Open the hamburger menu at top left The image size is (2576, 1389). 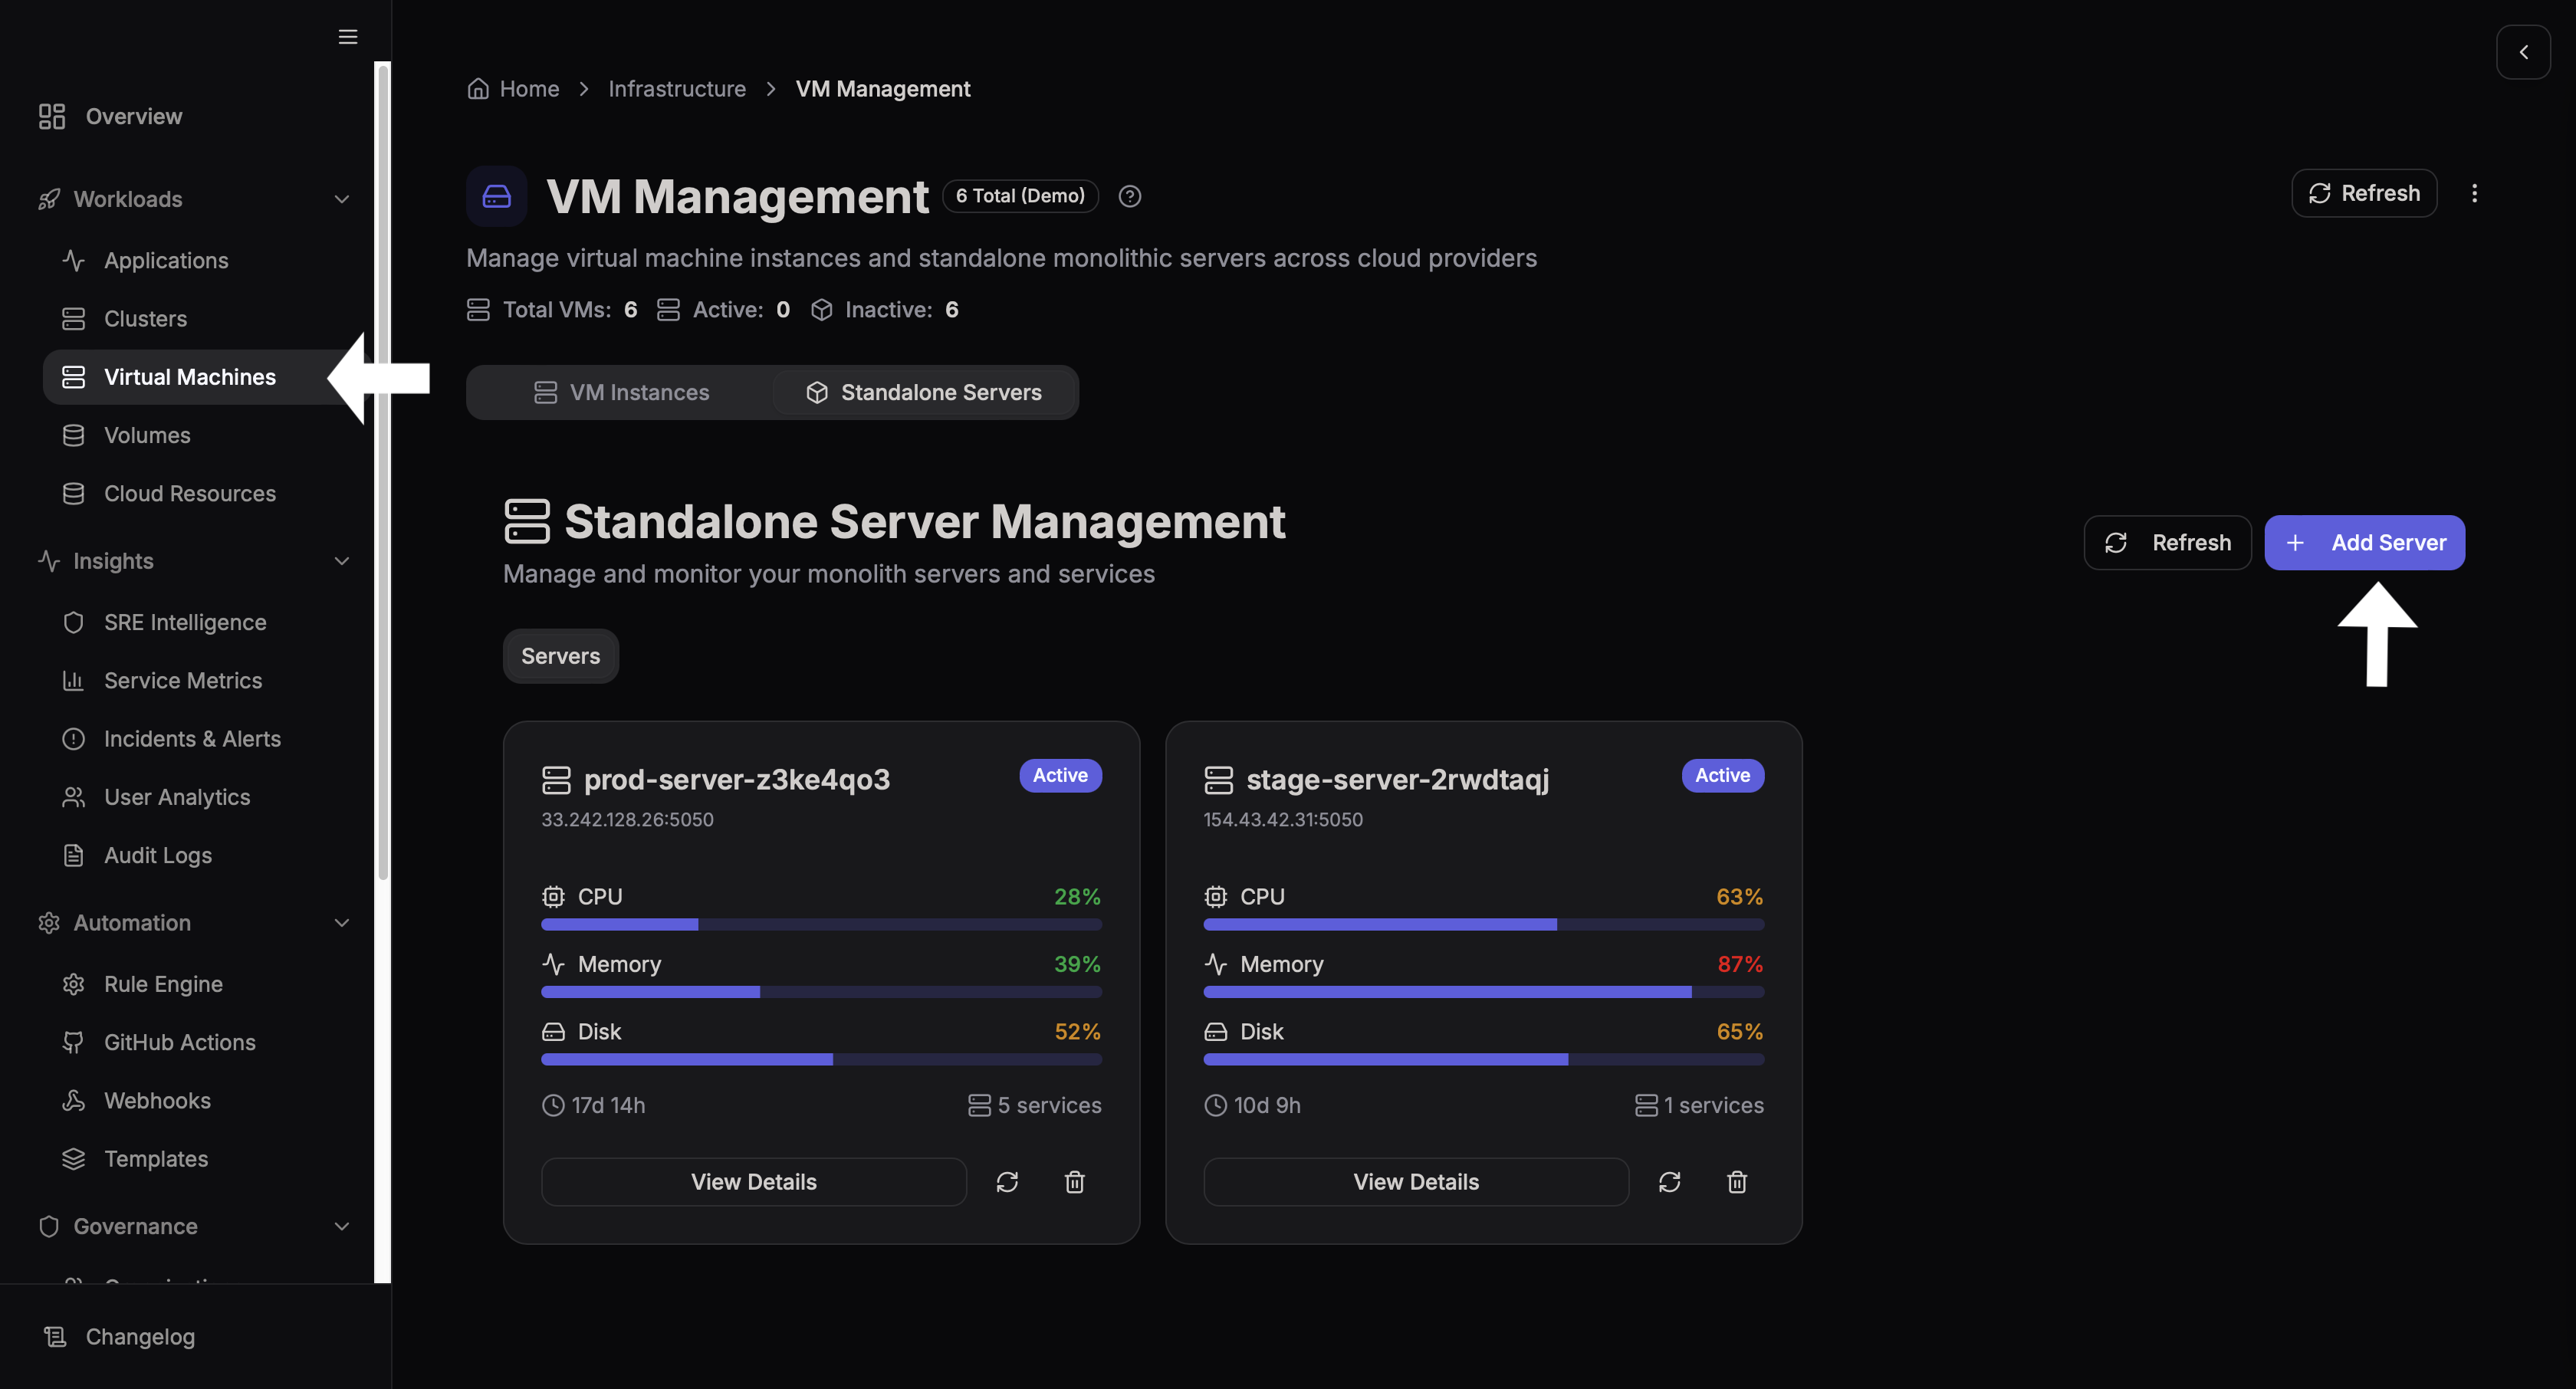pyautogui.click(x=347, y=36)
